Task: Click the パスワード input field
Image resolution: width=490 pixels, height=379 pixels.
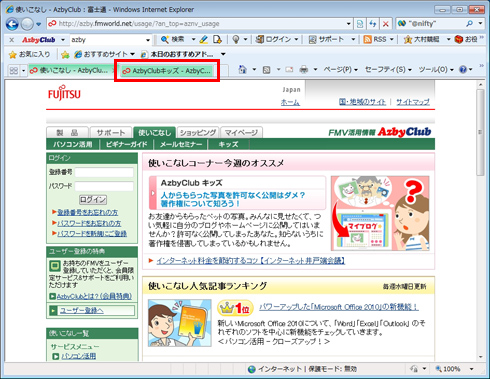Action: [x=104, y=186]
